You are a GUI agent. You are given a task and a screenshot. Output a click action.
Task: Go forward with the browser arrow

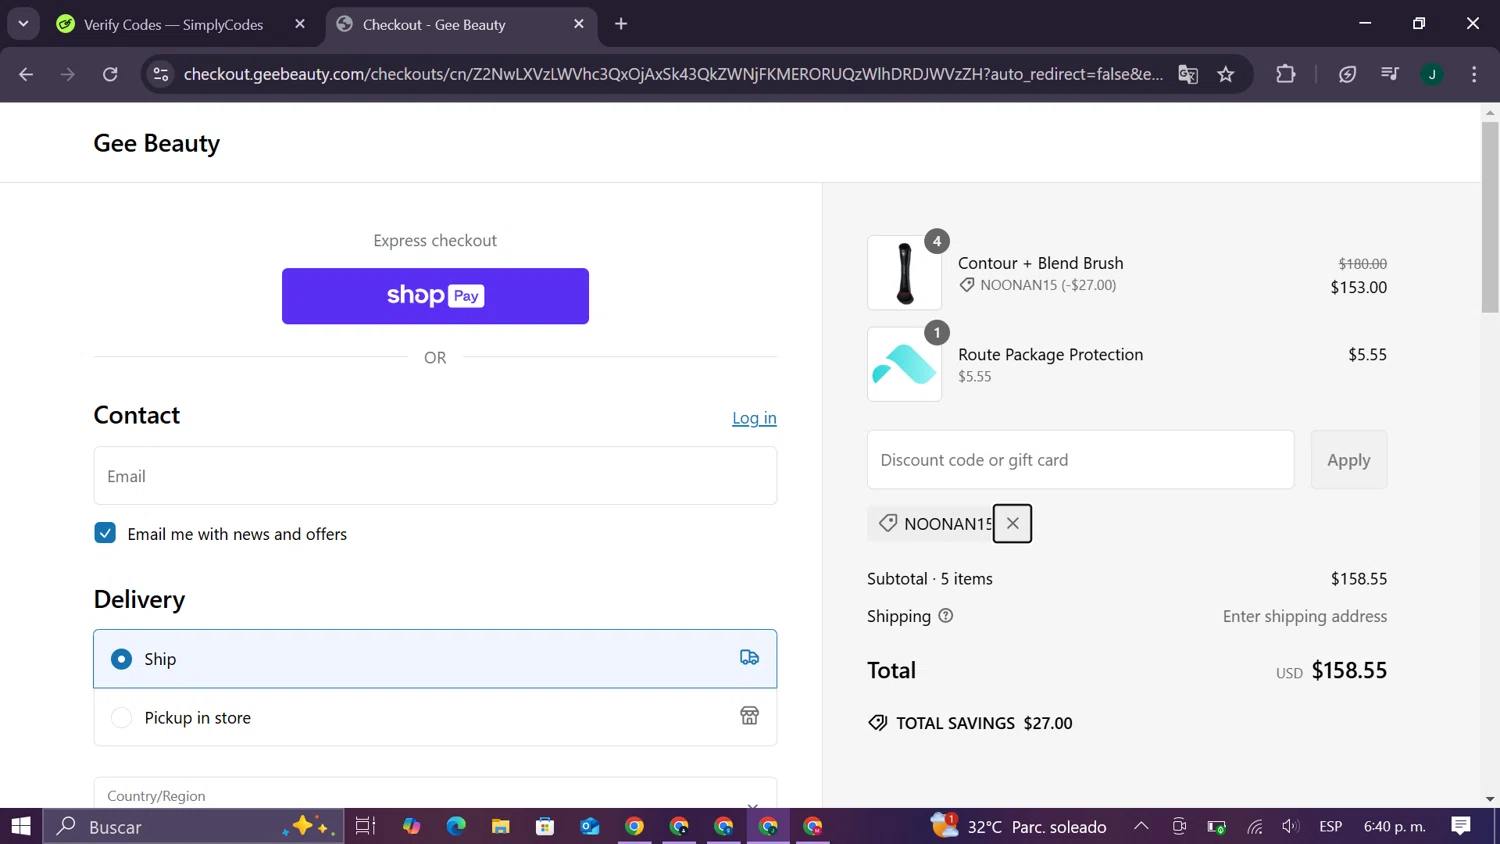[68, 74]
